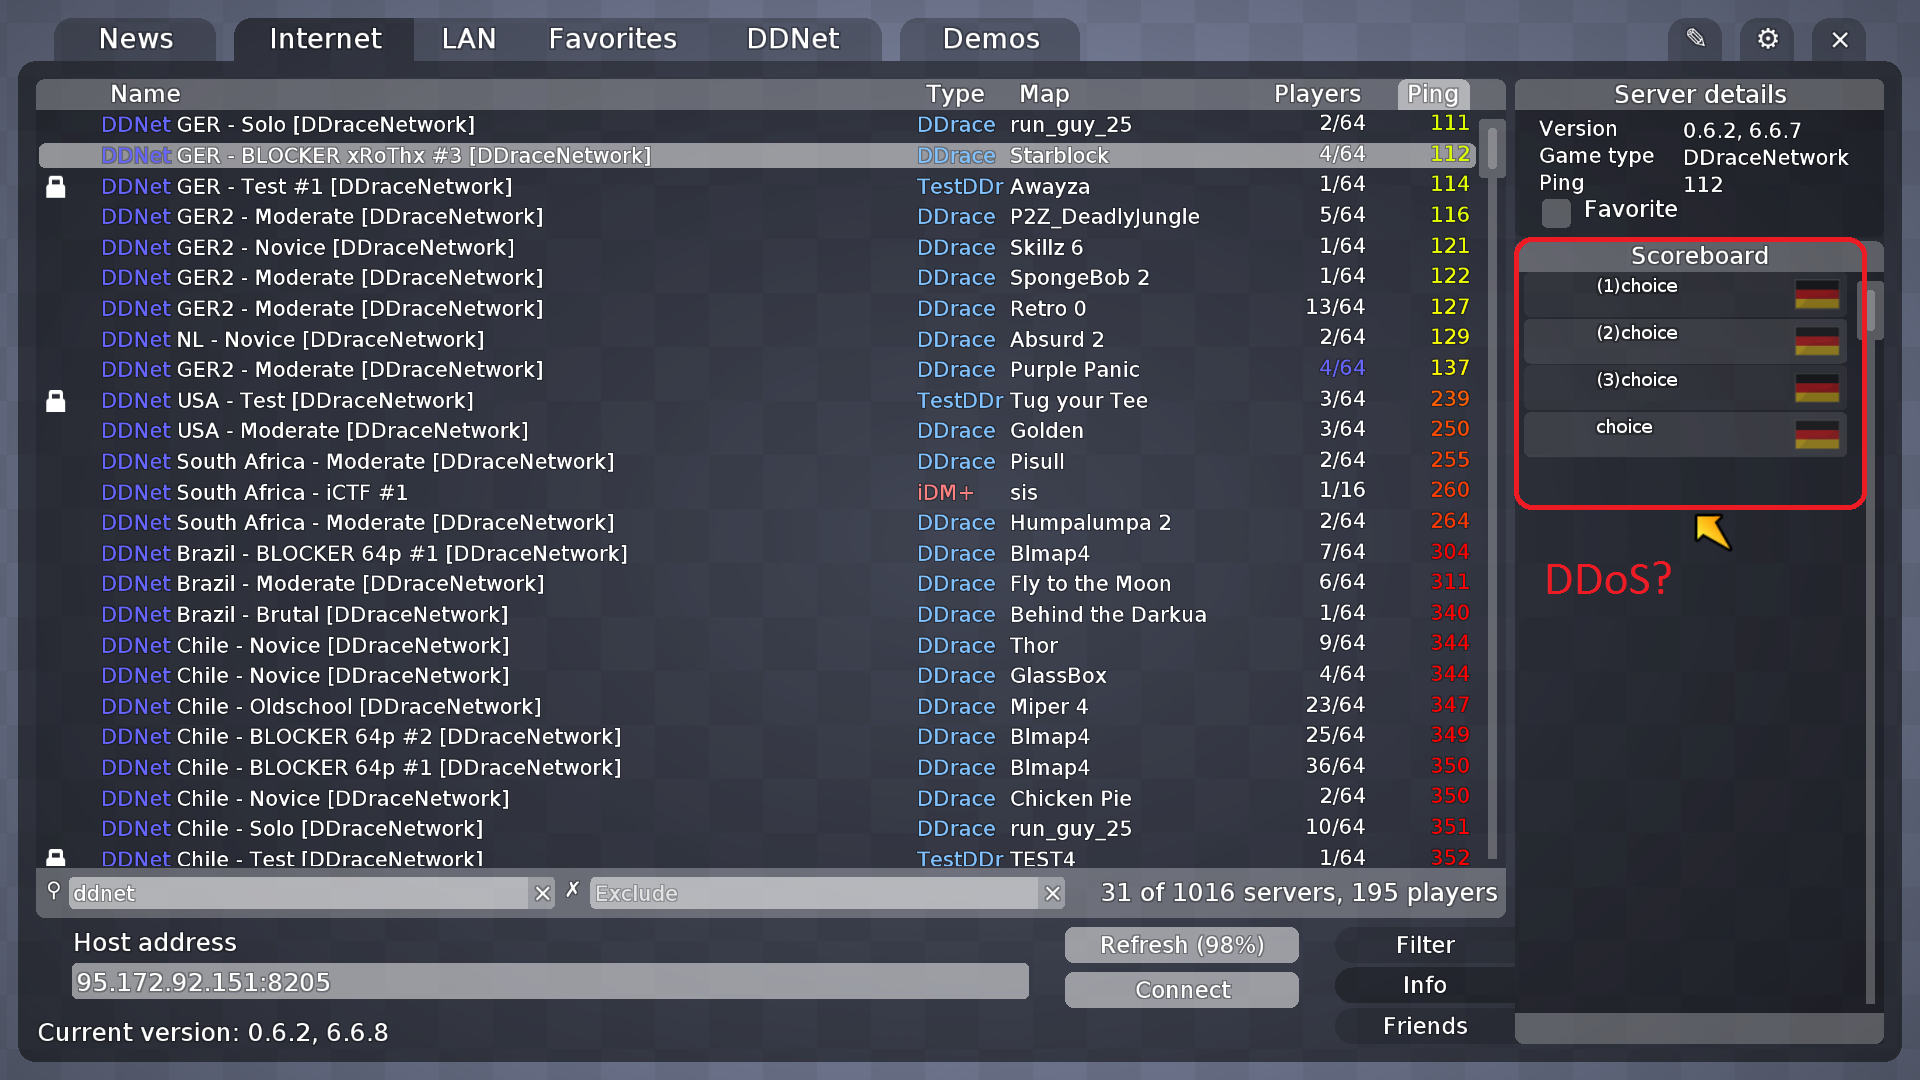
Task: Click the Refresh button
Action: pos(1181,944)
